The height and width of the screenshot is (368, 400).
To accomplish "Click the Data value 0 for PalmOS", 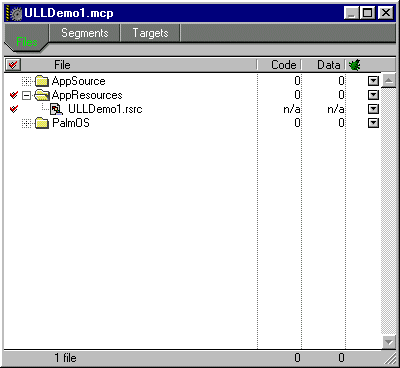I will coord(341,123).
